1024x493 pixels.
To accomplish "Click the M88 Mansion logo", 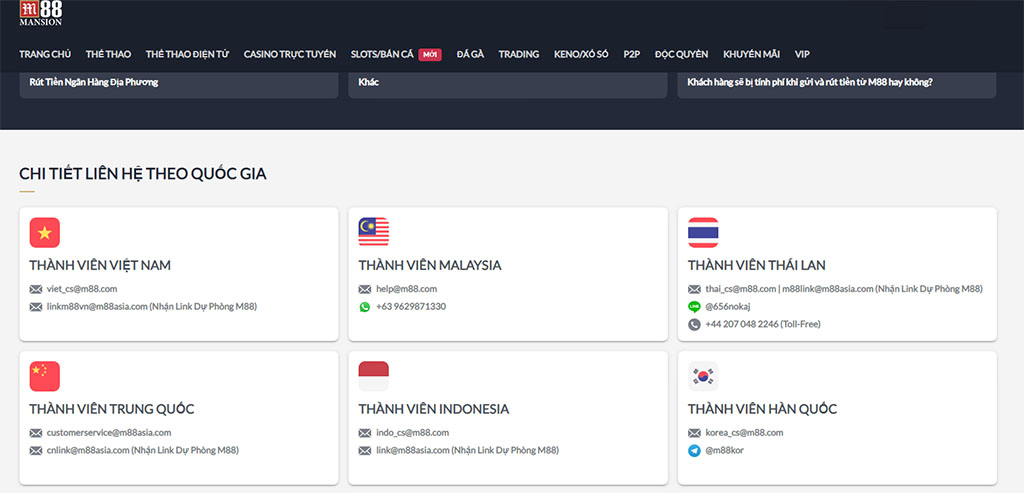I will click(x=41, y=12).
